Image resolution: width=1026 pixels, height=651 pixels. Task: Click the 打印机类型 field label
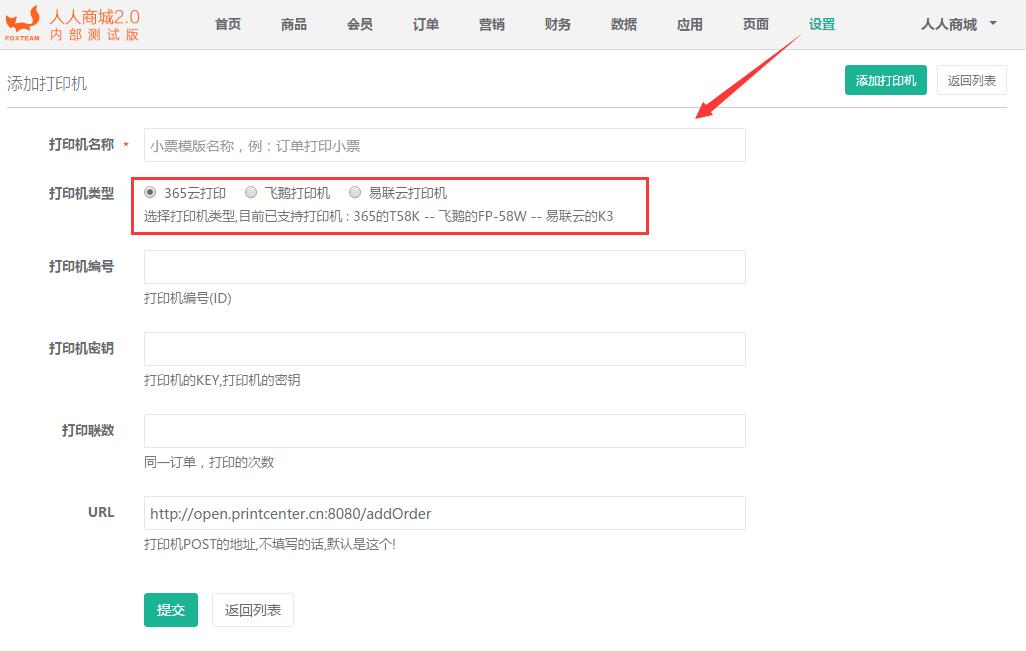(82, 194)
